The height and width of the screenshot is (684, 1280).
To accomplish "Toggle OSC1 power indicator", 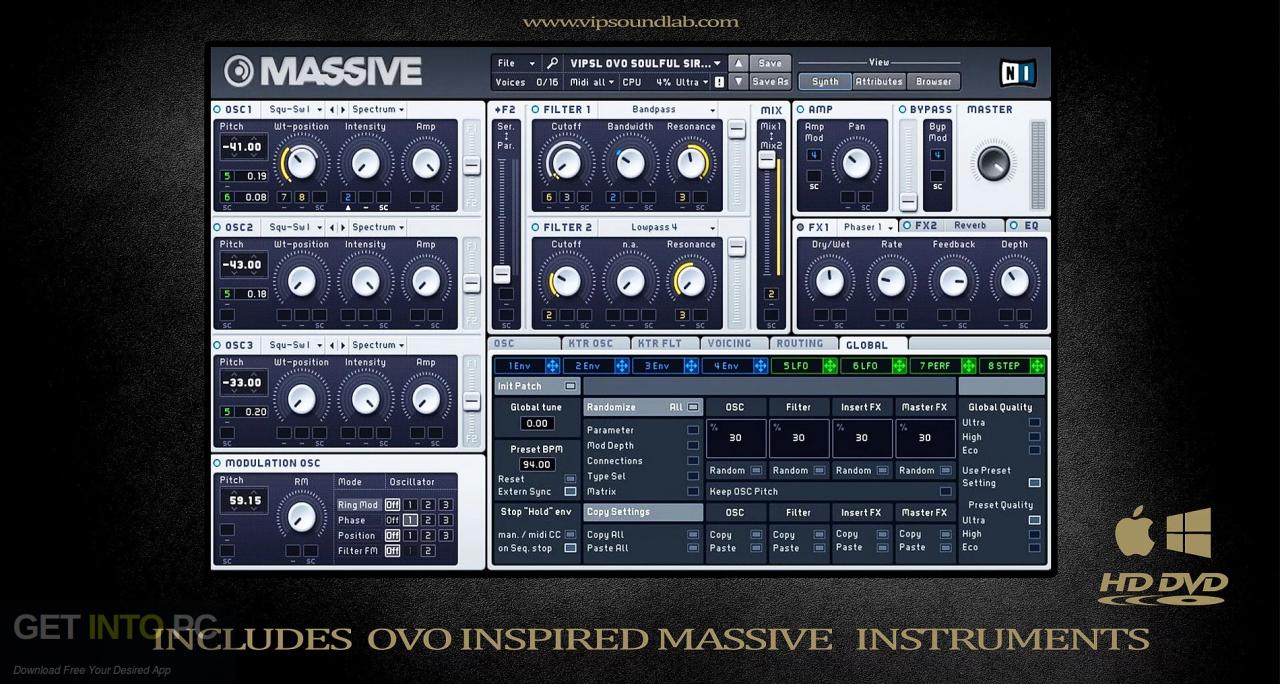I will pyautogui.click(x=217, y=109).
